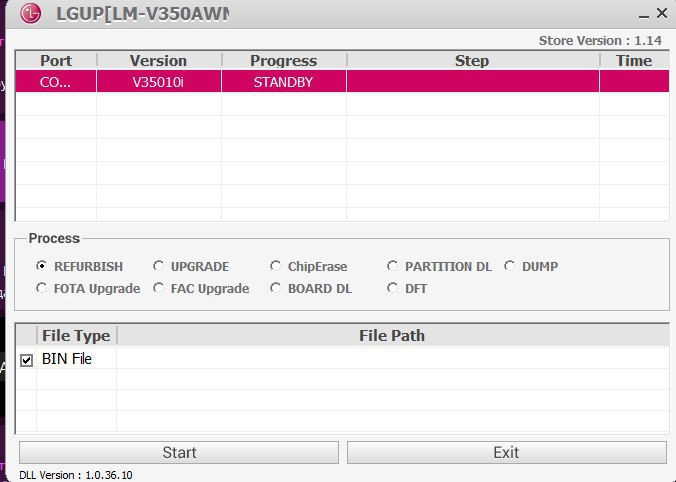
Task: Close the LGUP window
Action: pos(662,13)
